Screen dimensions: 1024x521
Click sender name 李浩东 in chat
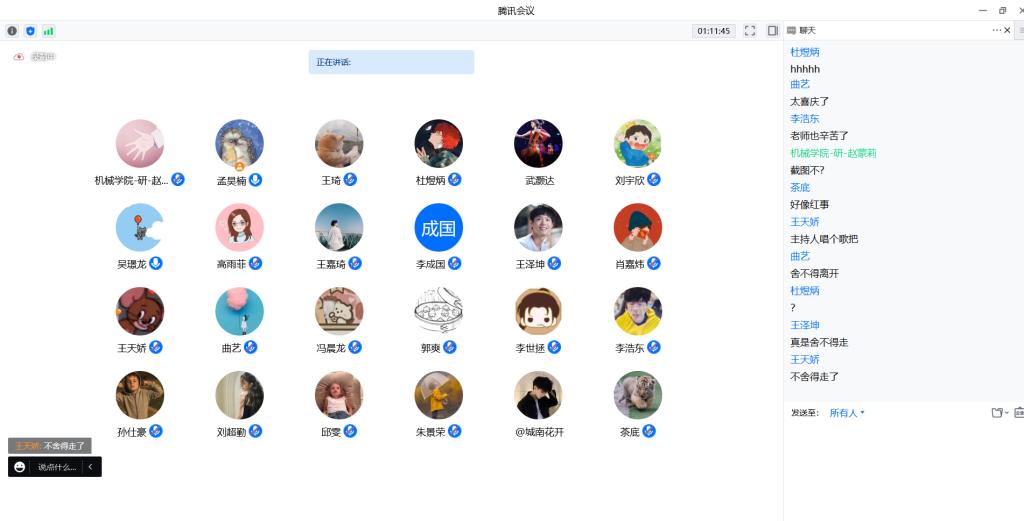(x=805, y=119)
